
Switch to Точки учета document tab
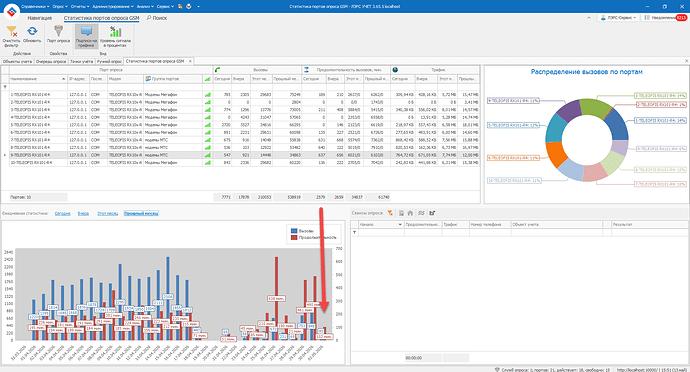click(81, 61)
